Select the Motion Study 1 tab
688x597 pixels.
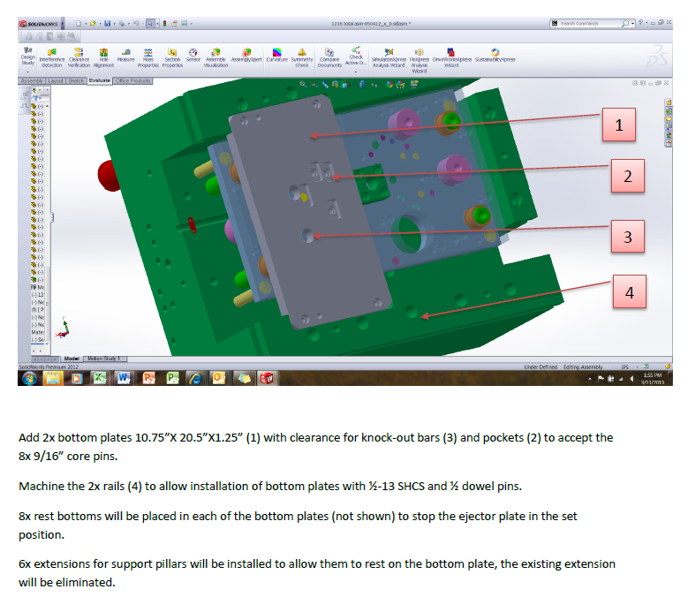104,357
